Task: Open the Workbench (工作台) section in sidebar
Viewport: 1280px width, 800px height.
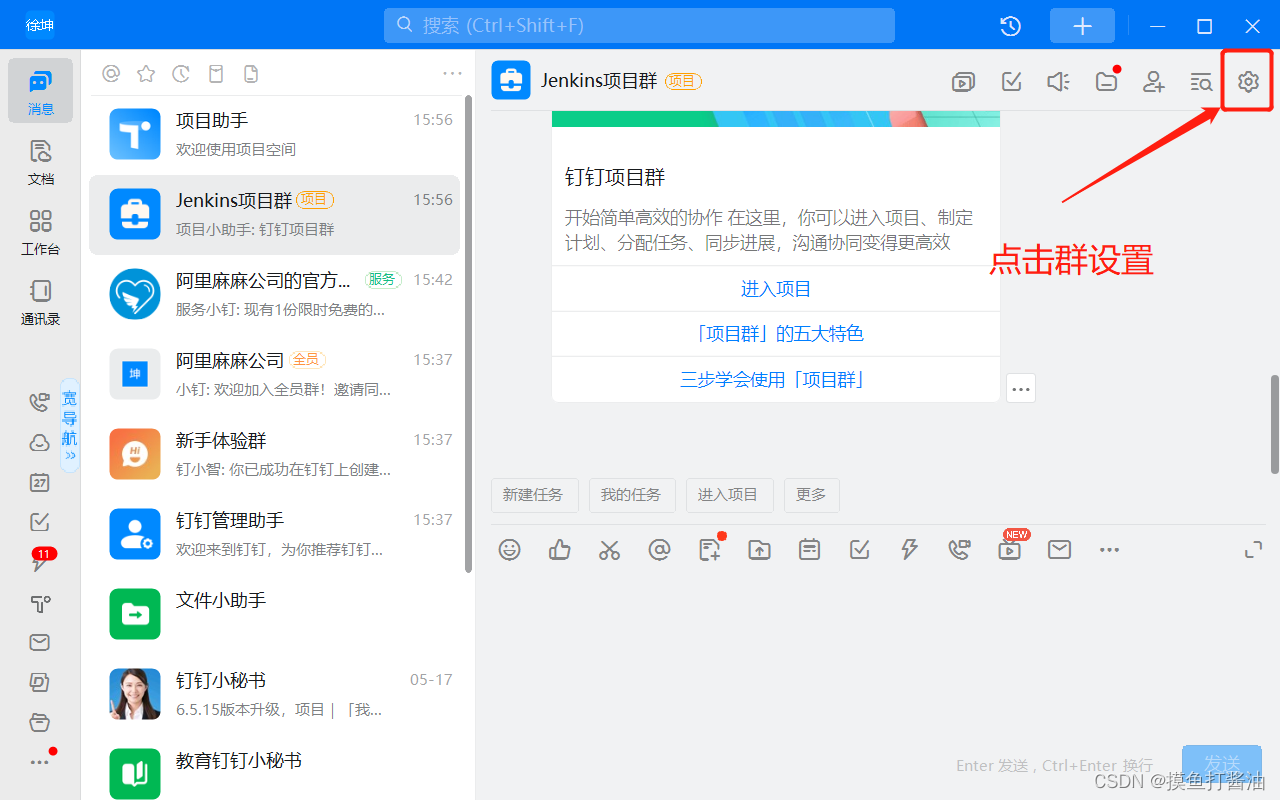Action: click(40, 231)
